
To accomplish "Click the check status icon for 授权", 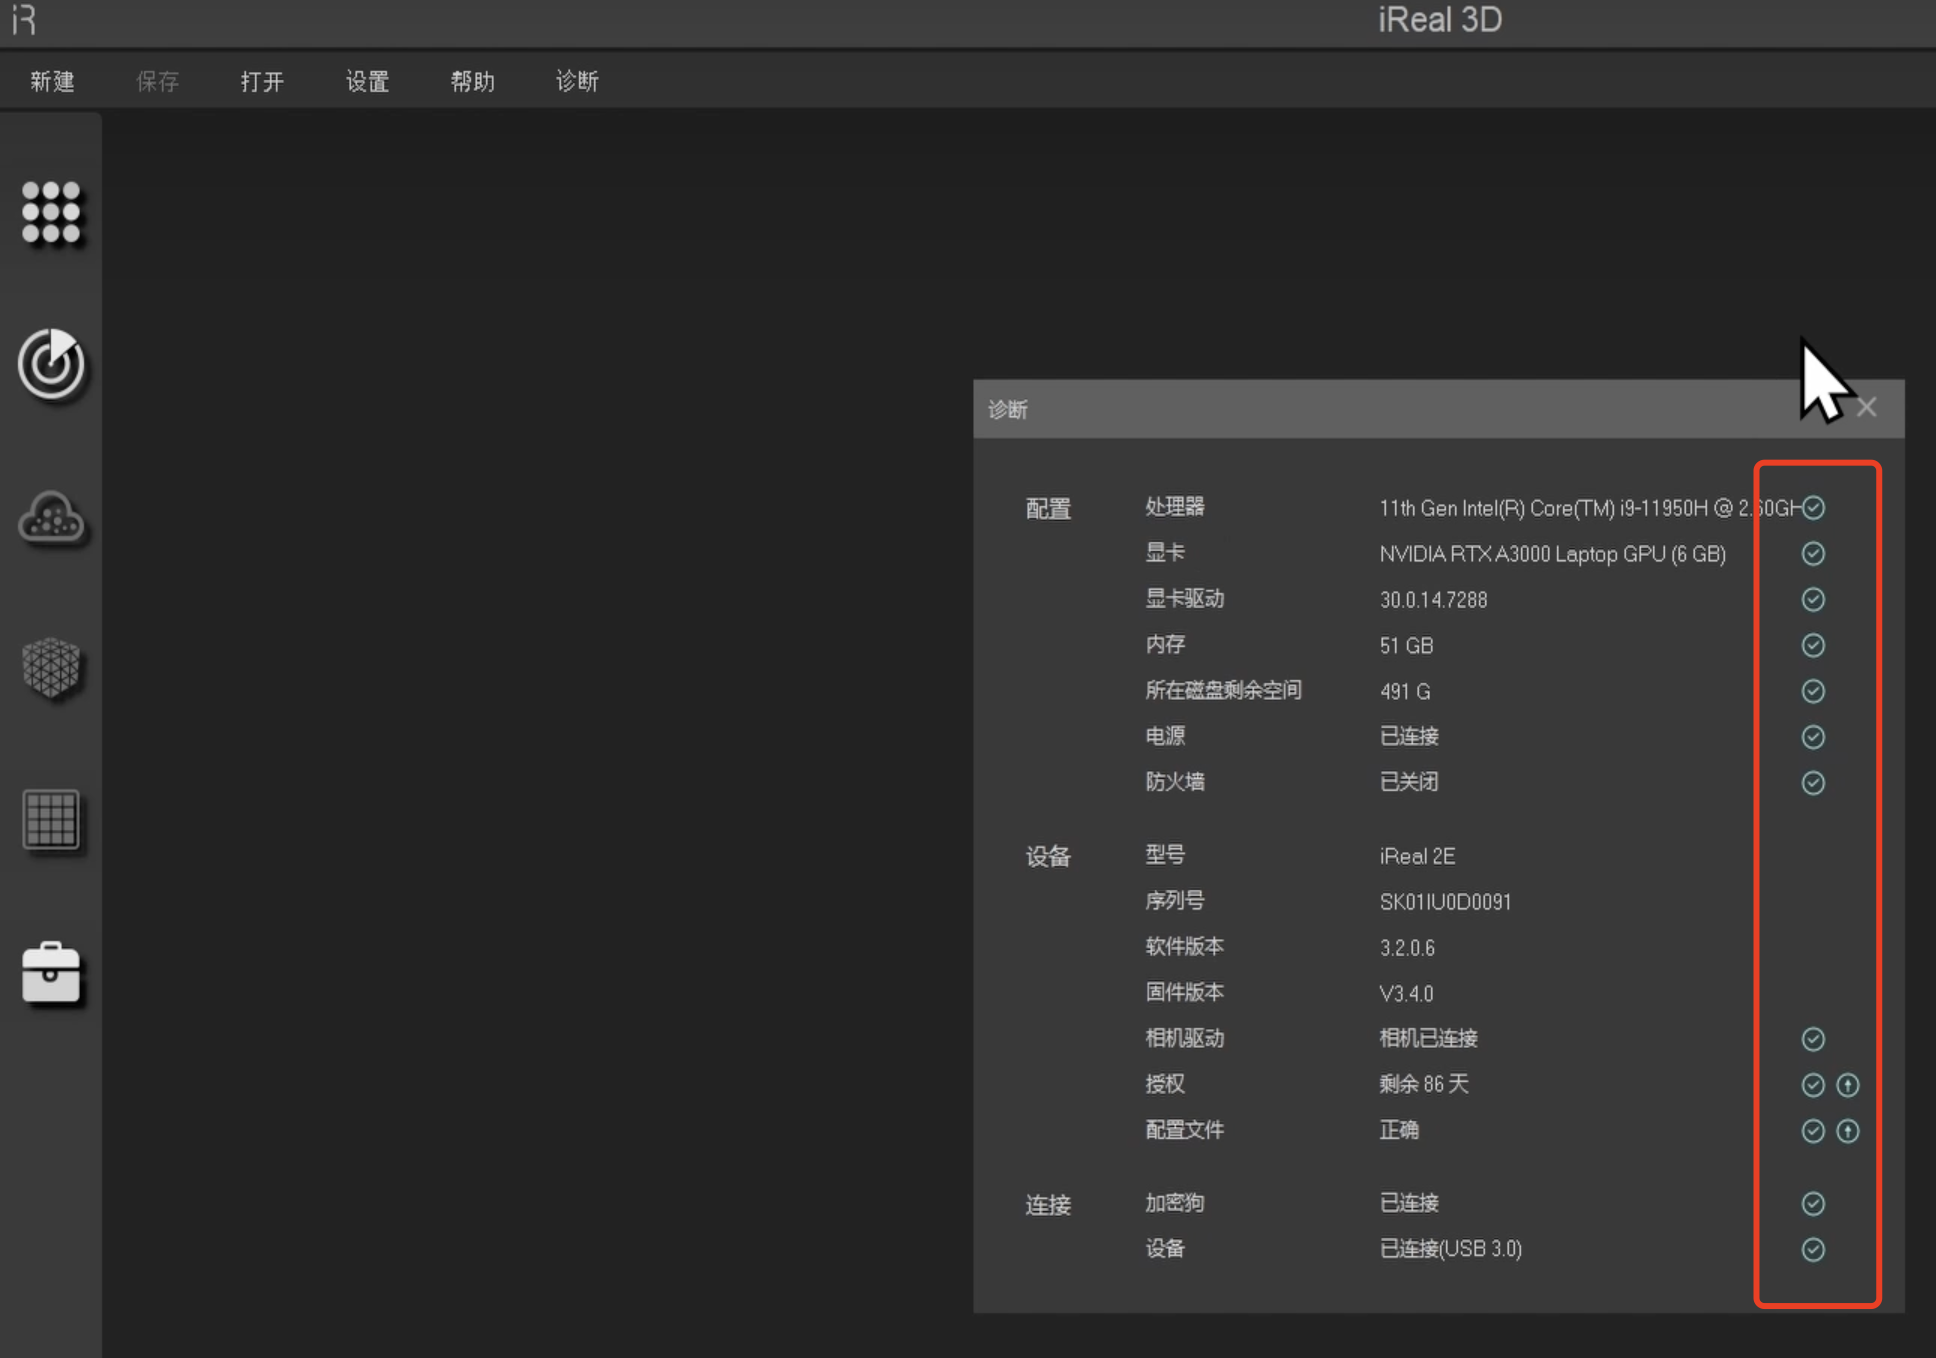I will tap(1813, 1085).
